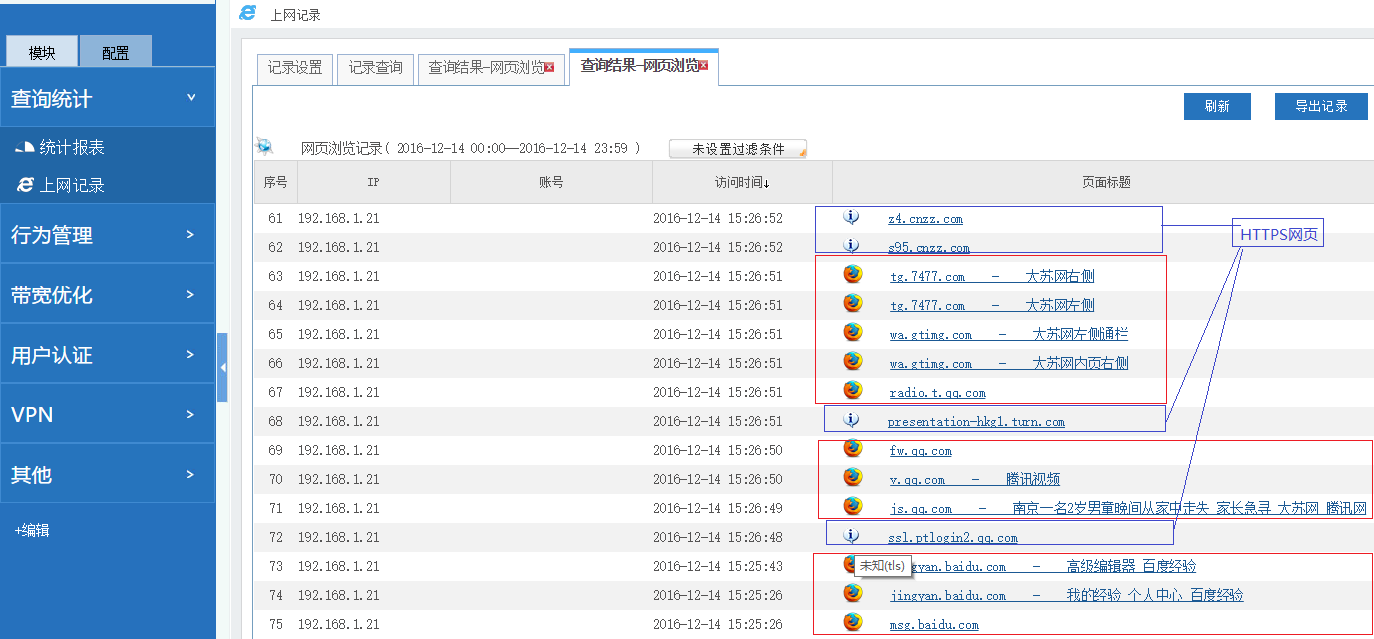Close the active 查询结果-网页浏览 tab
Screen dimensions: 1374x639
tap(704, 66)
